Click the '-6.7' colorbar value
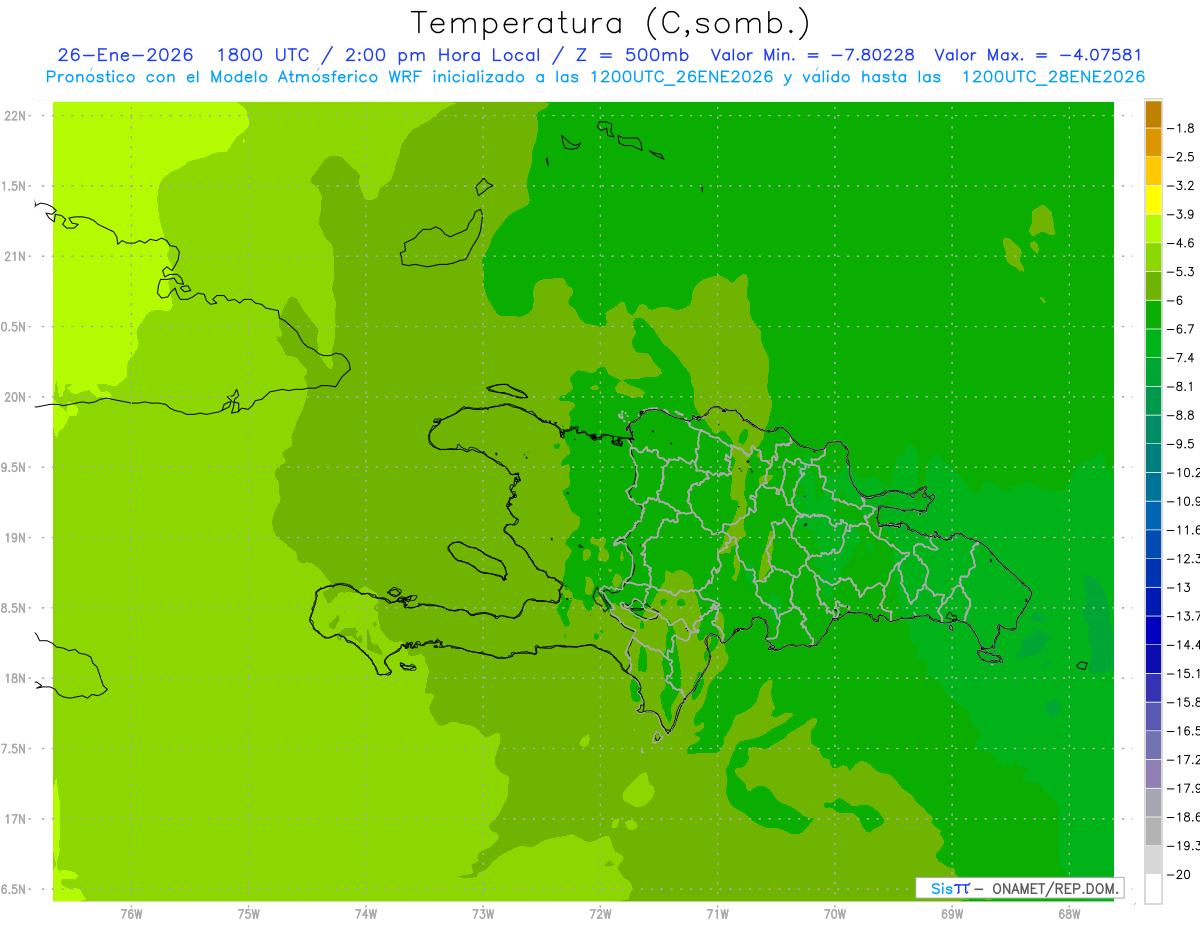Screen dimensions: 1200x927 [1182, 329]
